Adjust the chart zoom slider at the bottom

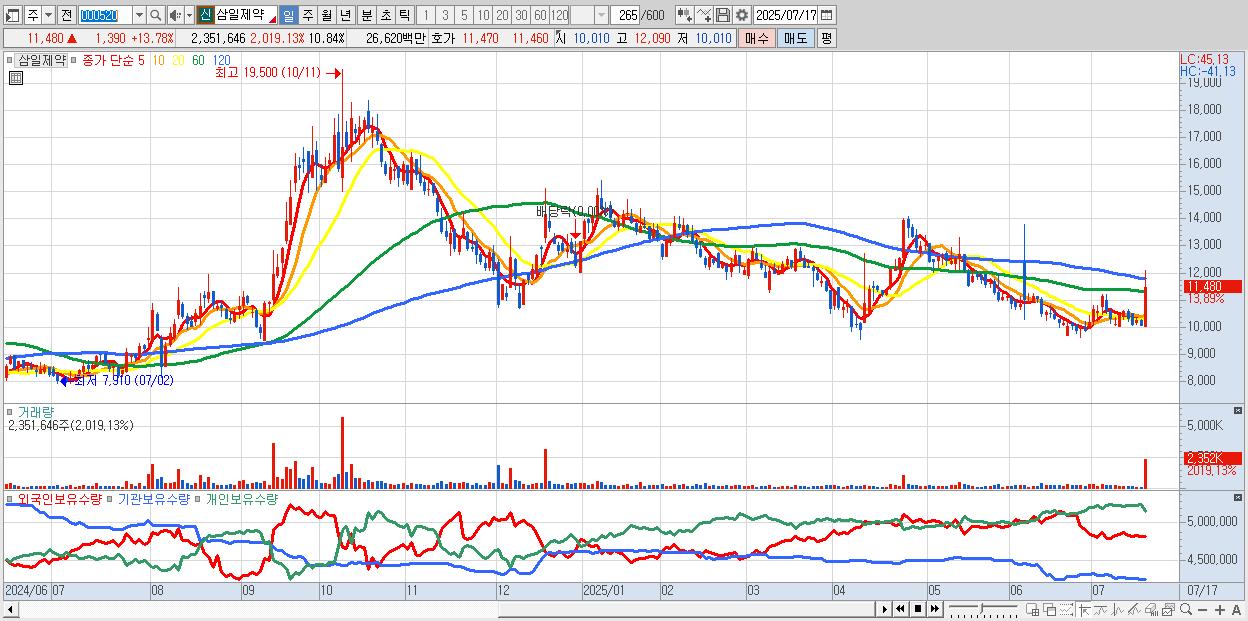point(981,609)
